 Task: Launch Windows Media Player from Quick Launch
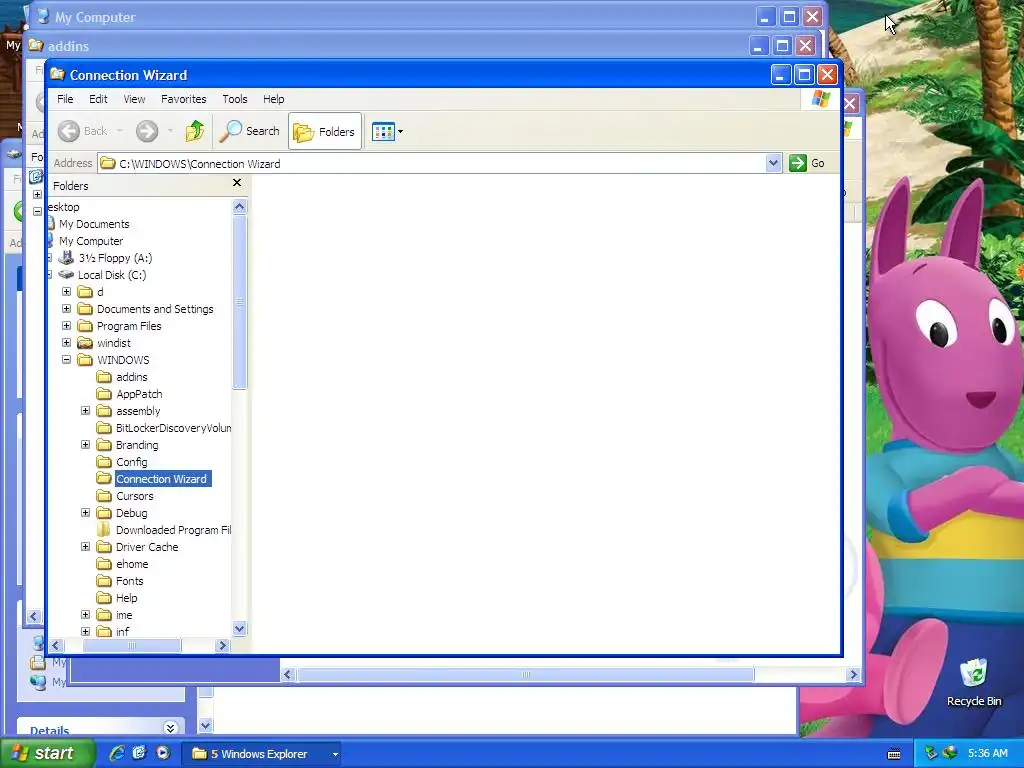click(x=163, y=753)
